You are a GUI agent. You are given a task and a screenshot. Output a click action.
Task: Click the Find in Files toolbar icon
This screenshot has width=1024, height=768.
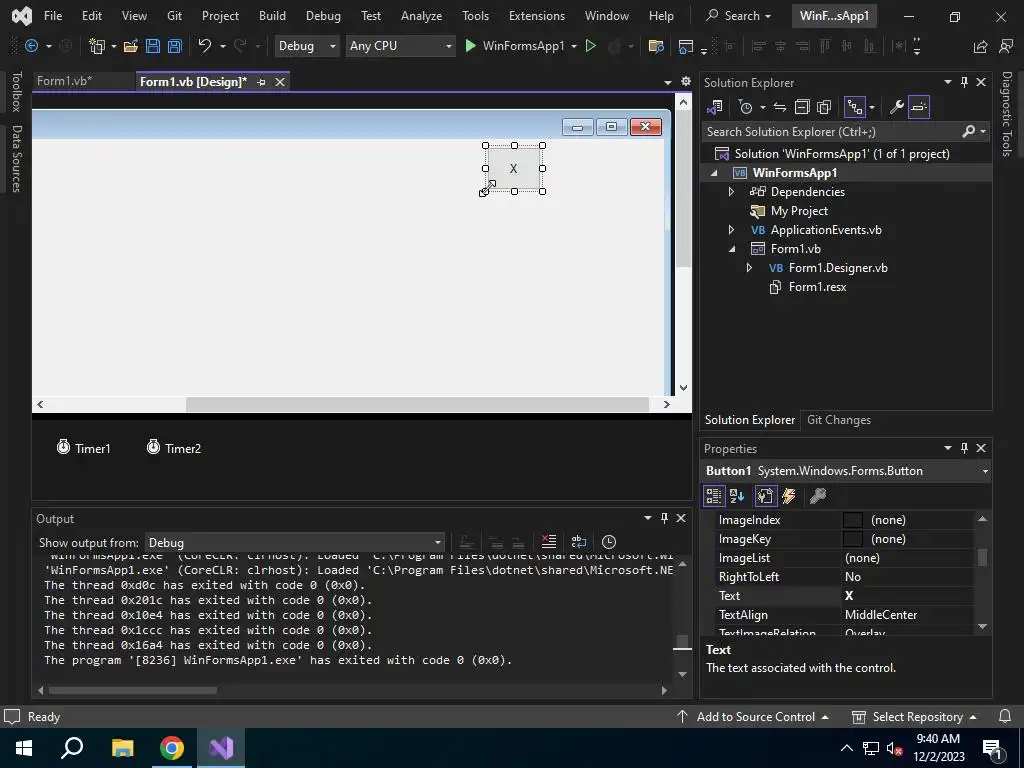(656, 46)
